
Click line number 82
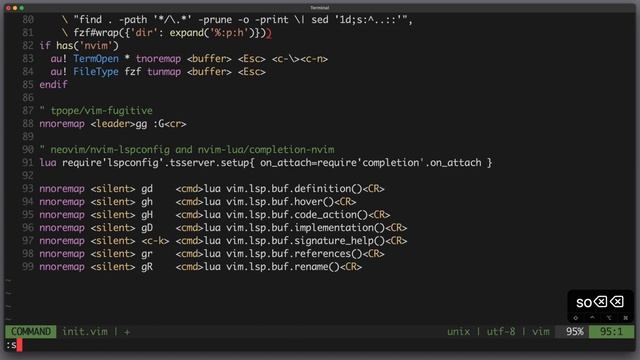point(28,45)
